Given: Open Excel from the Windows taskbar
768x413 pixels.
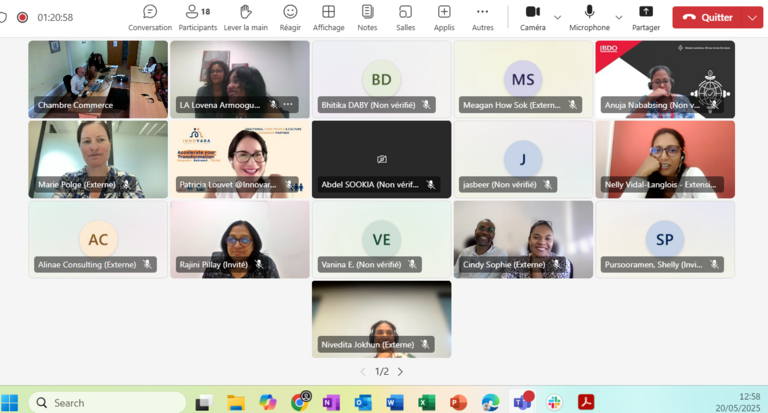Looking at the screenshot, I should pyautogui.click(x=426, y=402).
